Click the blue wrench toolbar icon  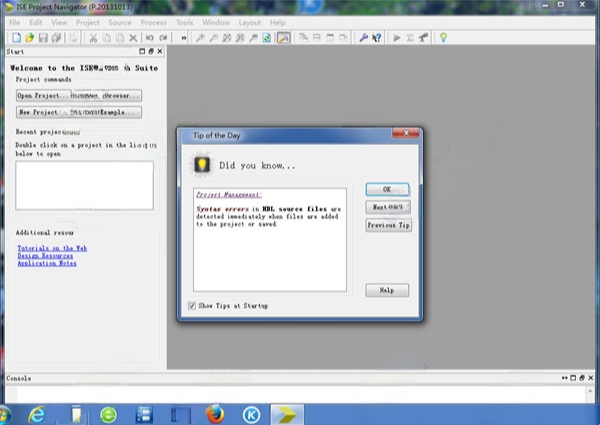click(x=363, y=37)
